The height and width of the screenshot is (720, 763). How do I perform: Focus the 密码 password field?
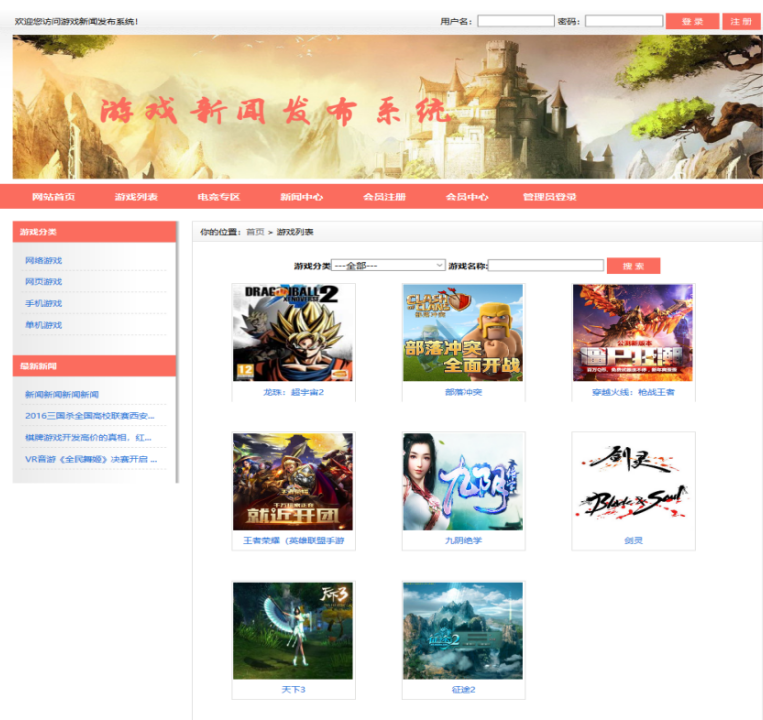pyautogui.click(x=623, y=21)
